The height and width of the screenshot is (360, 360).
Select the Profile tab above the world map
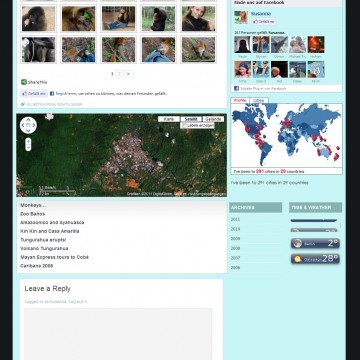tap(240, 100)
